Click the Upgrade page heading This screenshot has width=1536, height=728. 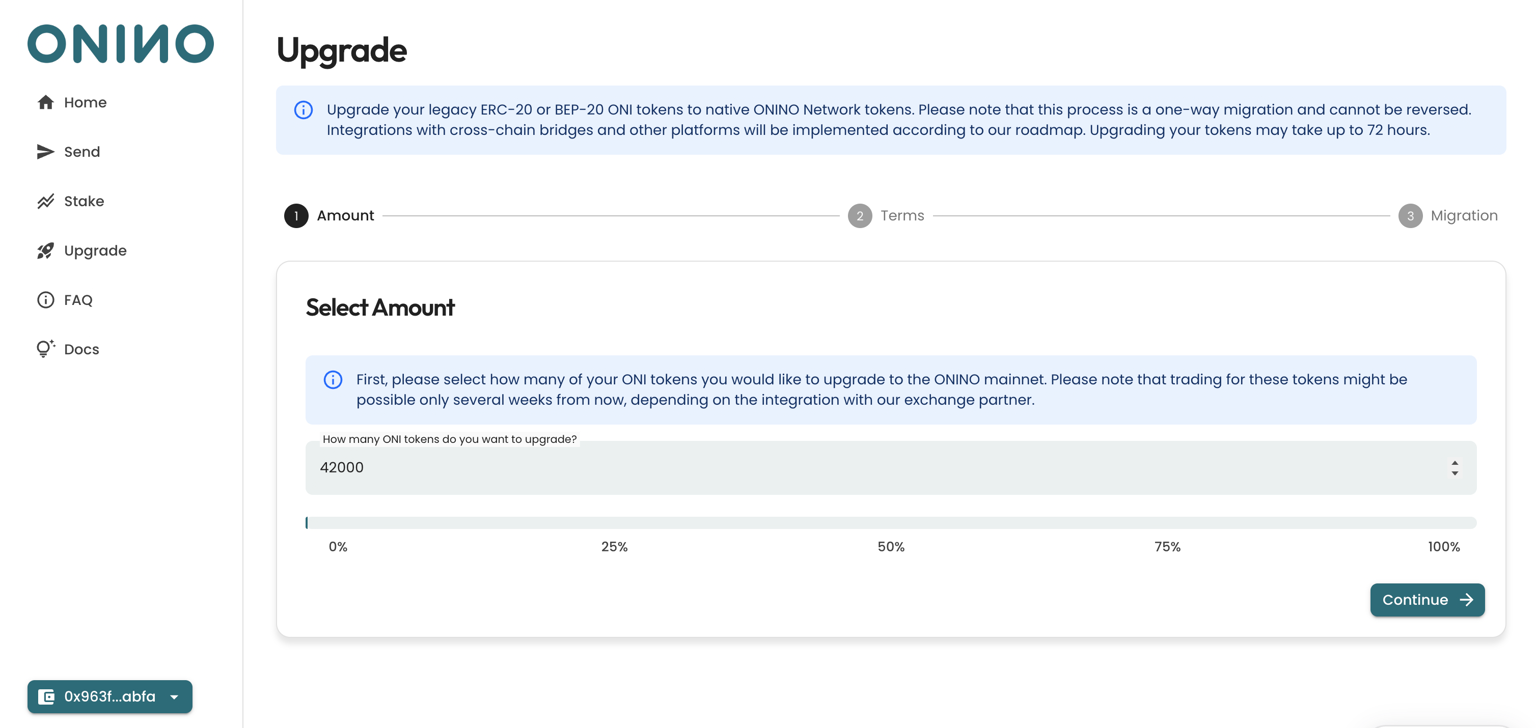342,50
